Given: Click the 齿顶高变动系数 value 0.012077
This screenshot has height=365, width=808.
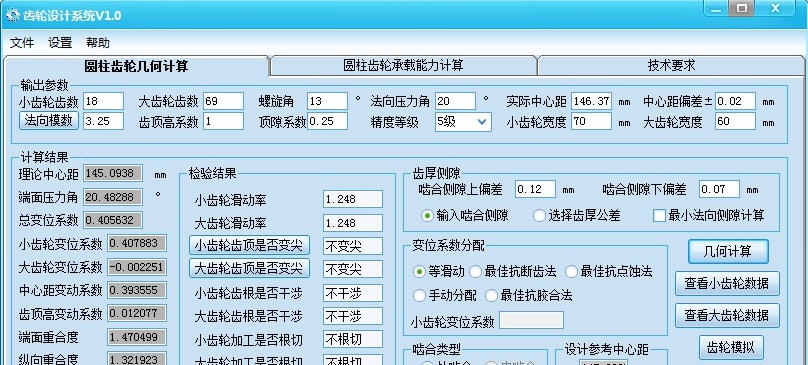Looking at the screenshot, I should 137,313.
